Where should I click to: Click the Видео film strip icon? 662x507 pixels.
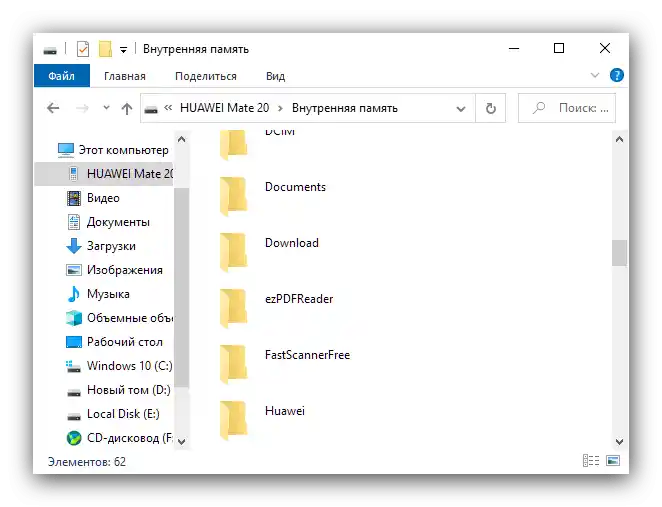(74, 198)
